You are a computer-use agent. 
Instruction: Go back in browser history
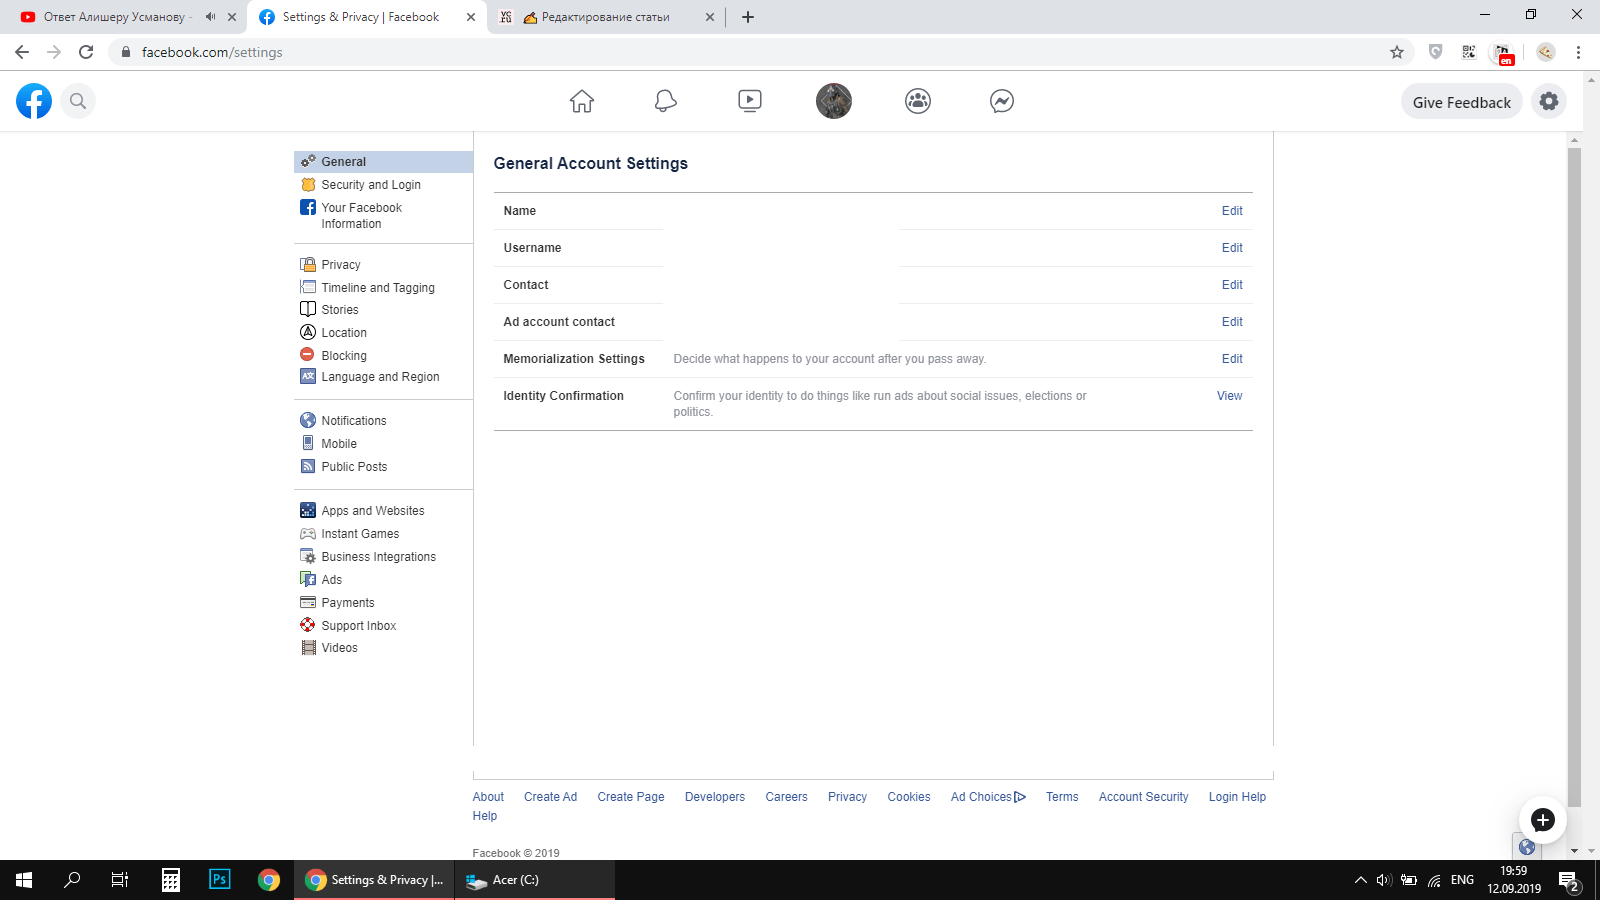pos(22,52)
